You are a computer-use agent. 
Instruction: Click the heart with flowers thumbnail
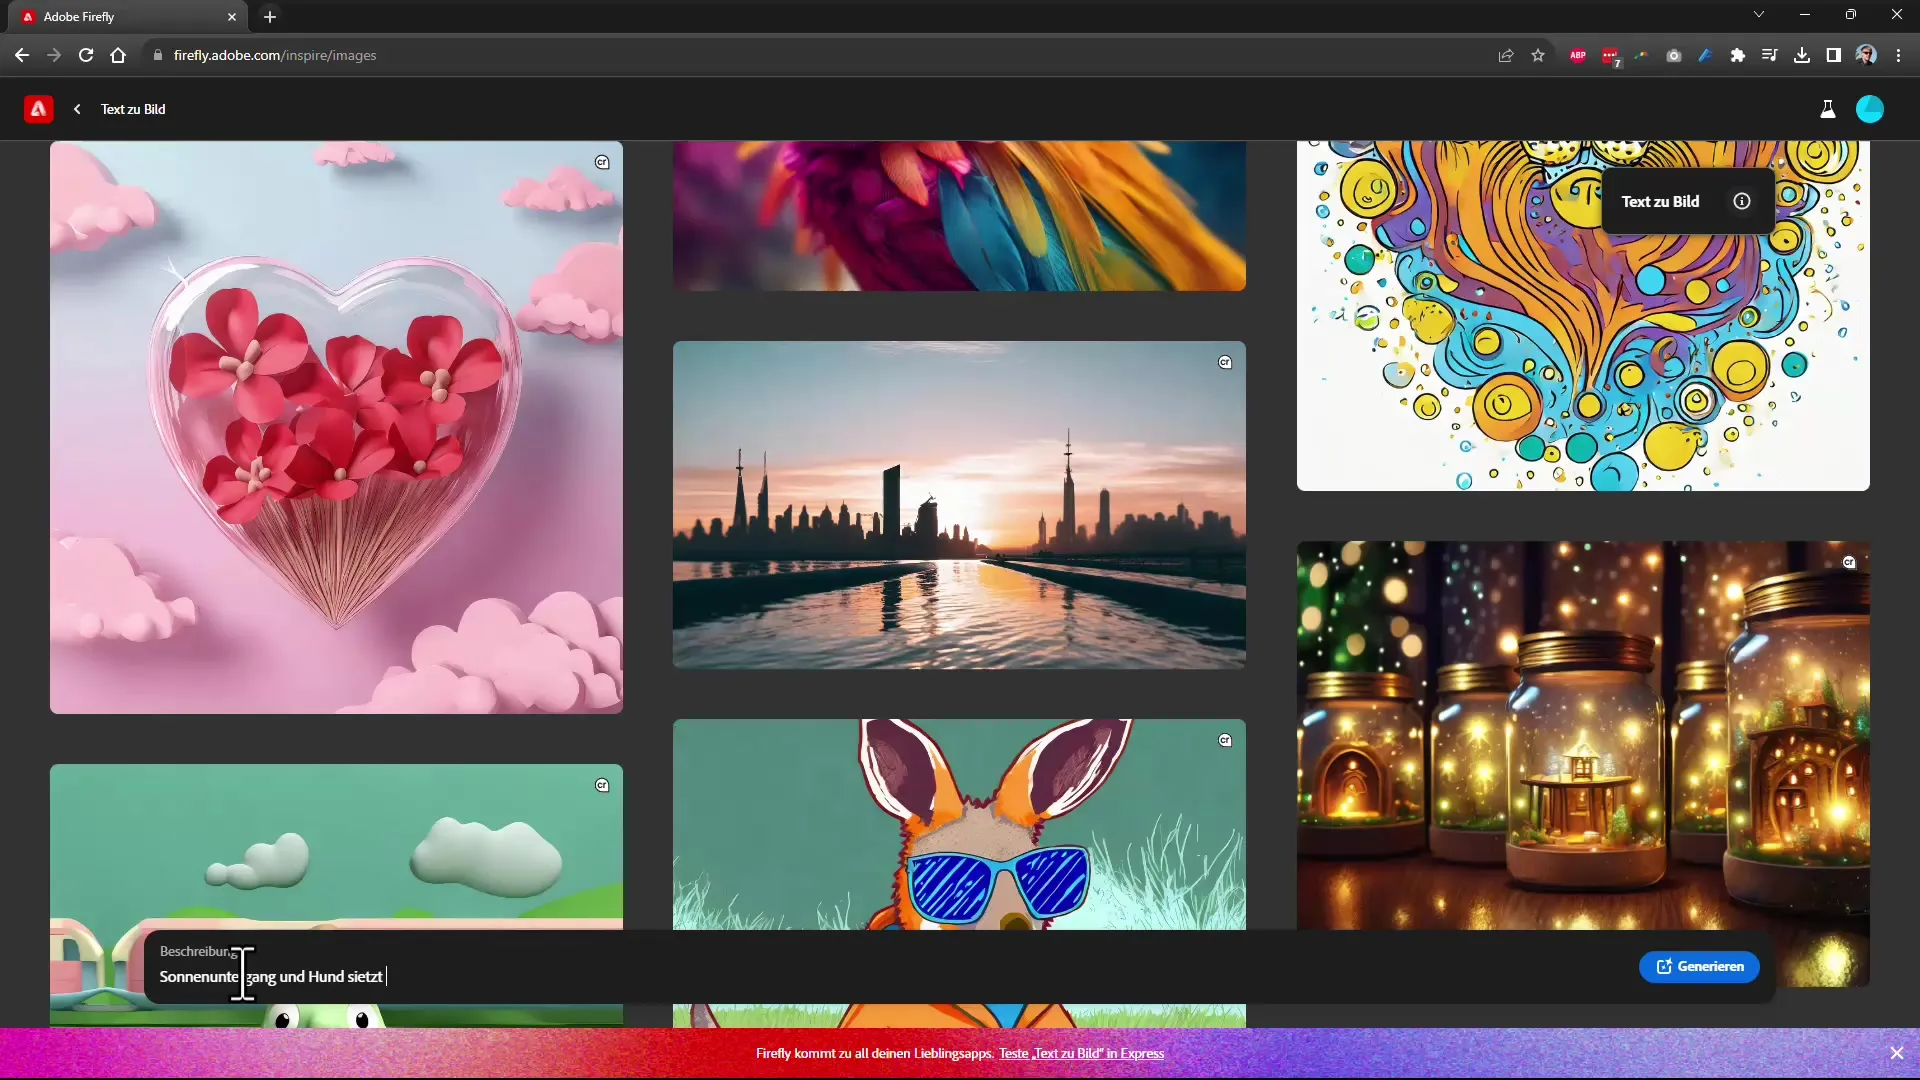(x=338, y=427)
